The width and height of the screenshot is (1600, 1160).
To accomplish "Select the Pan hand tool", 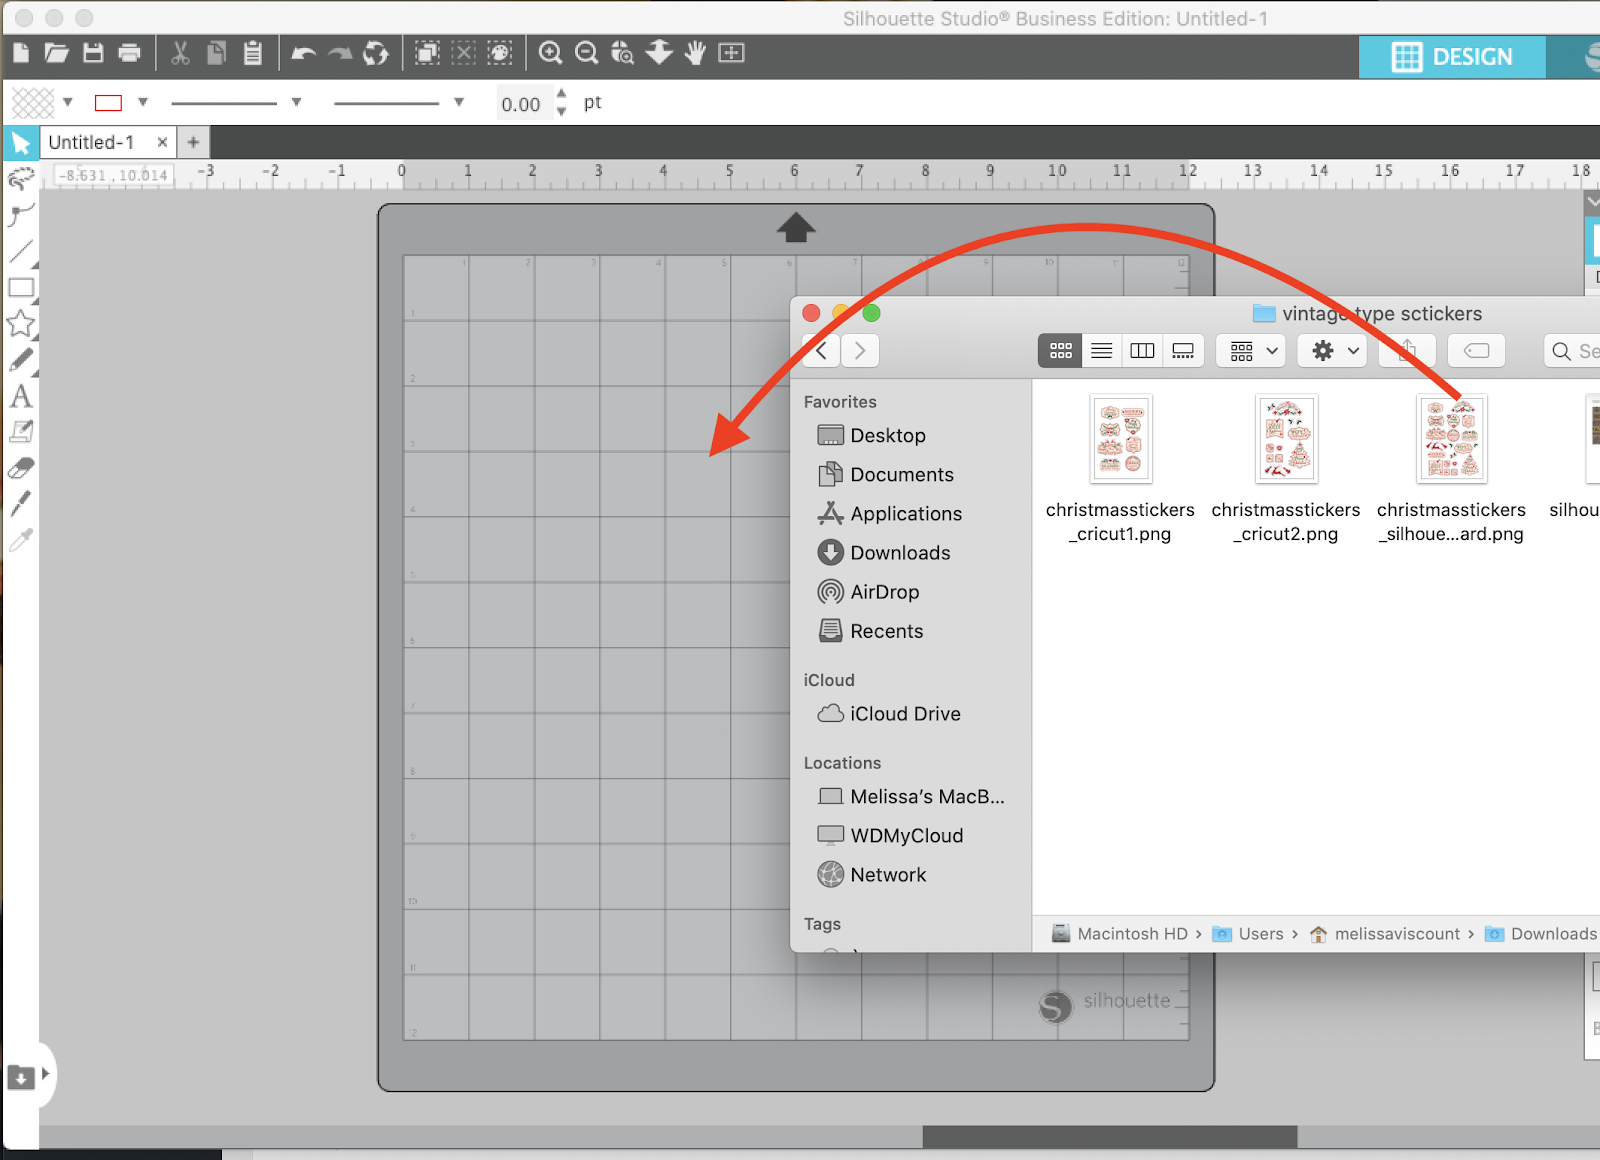I will coord(695,53).
